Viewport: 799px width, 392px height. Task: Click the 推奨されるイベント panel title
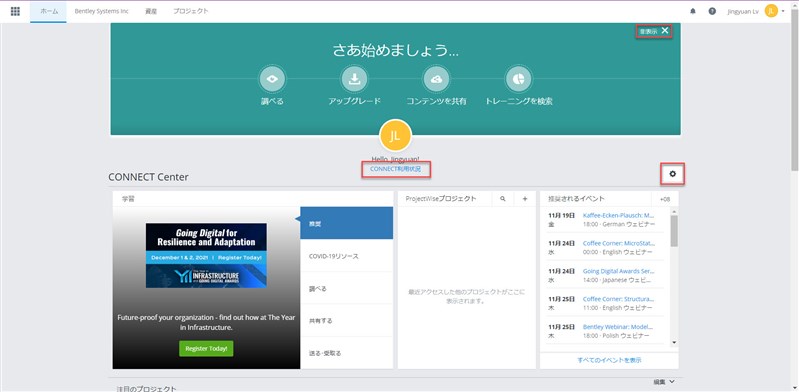pos(576,199)
